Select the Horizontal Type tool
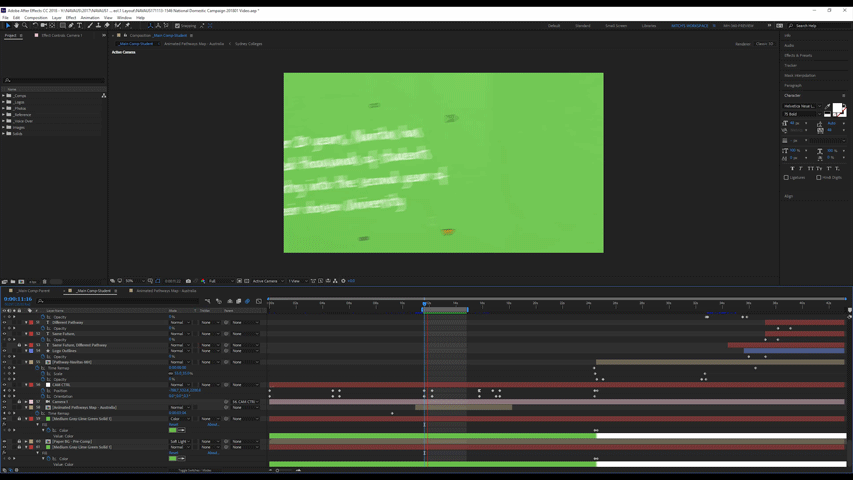853x480 pixels. pyautogui.click(x=79, y=26)
